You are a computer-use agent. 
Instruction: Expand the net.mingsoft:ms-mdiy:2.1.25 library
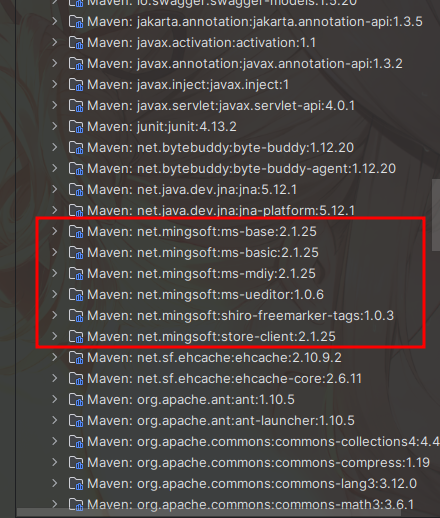click(x=55, y=273)
